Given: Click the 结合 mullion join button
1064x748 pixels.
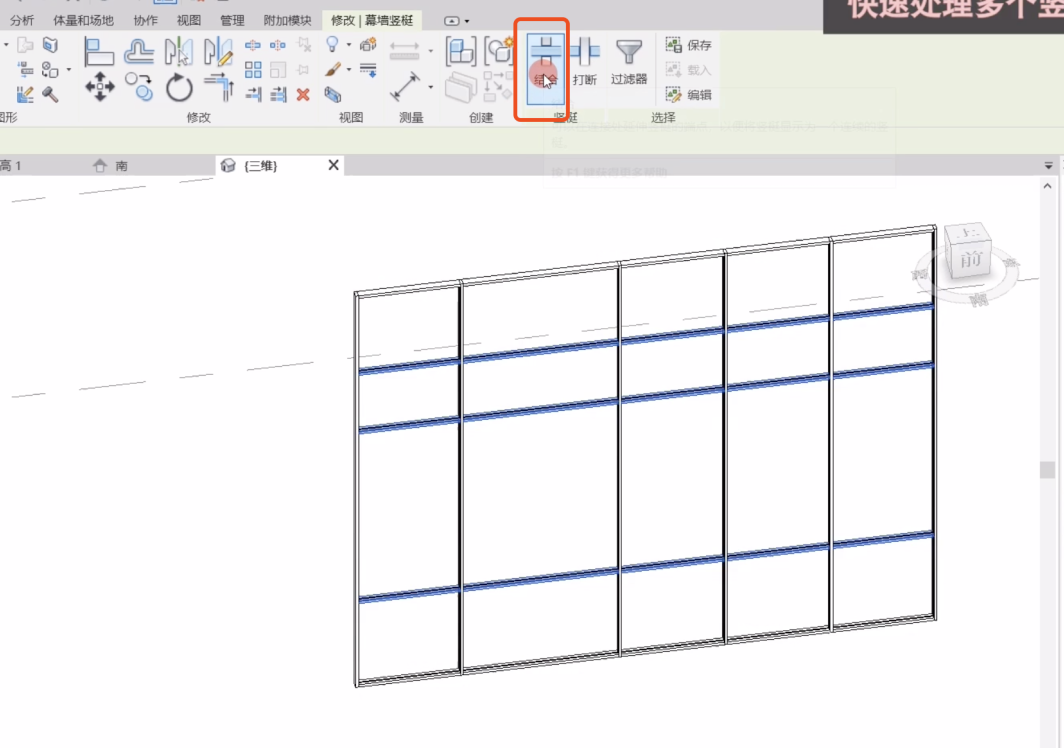Looking at the screenshot, I should (x=546, y=68).
